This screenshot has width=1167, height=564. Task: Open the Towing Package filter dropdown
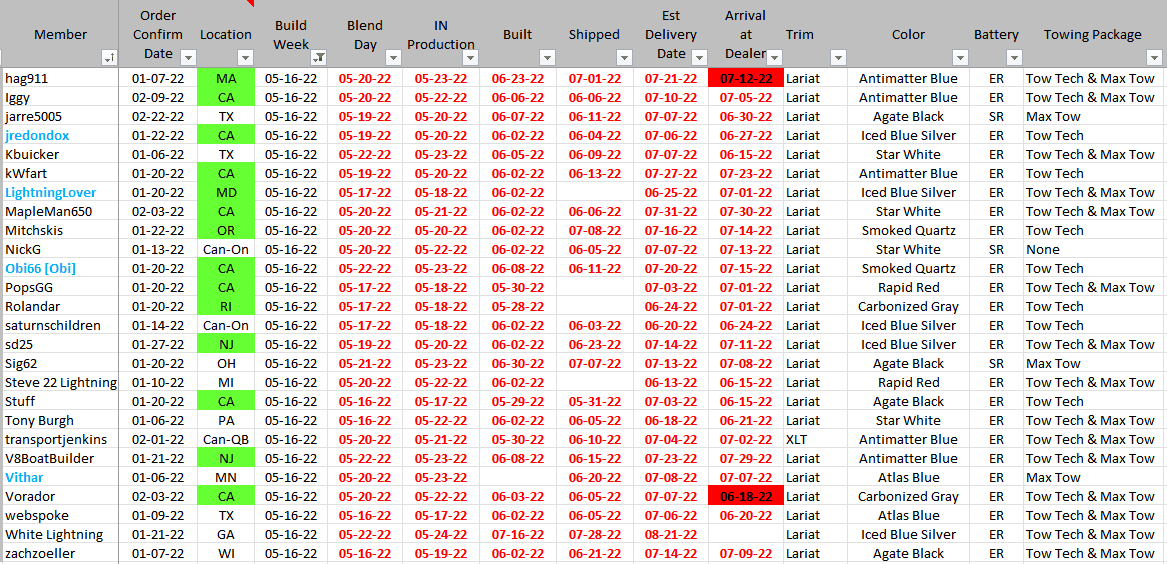point(1153,58)
